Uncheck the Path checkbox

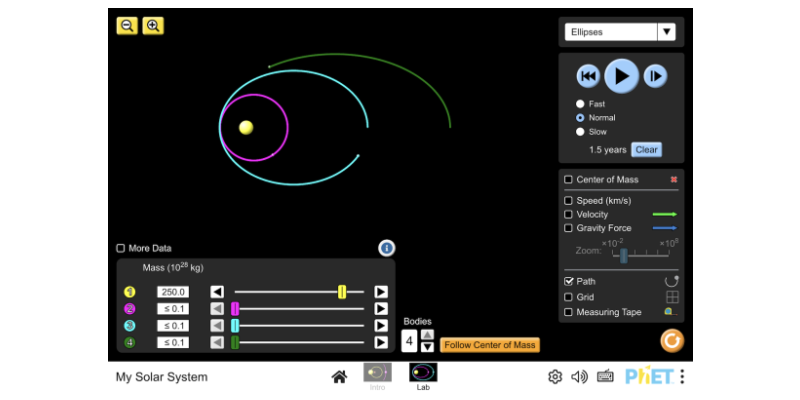[569, 282]
